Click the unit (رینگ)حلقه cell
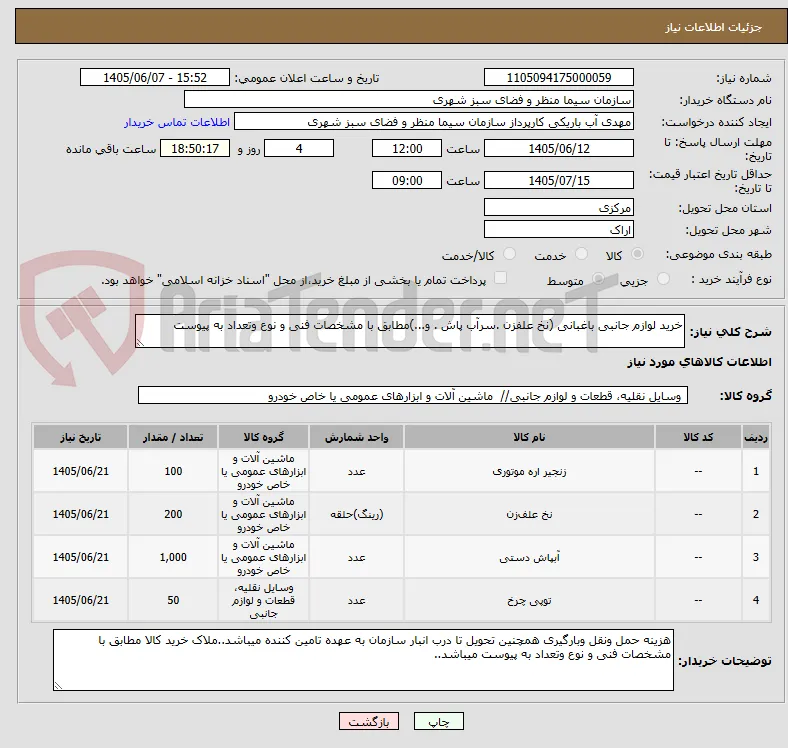This screenshot has height=748, width=788. (356, 514)
